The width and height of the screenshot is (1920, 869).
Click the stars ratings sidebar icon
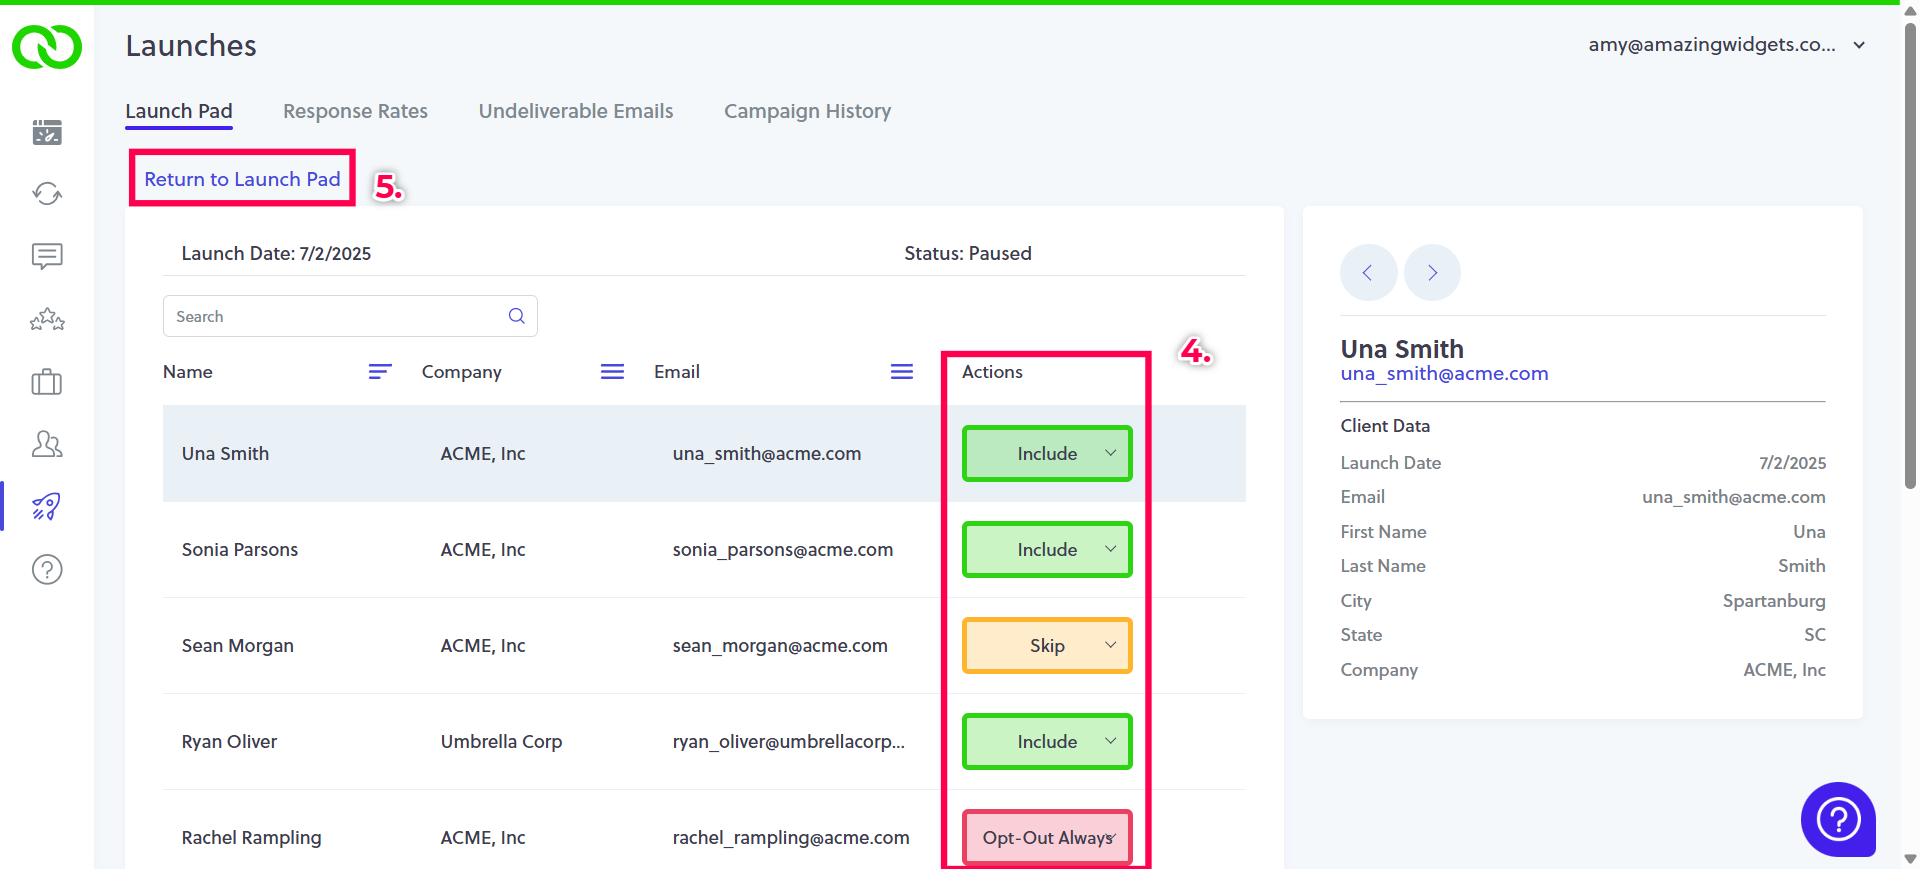tap(47, 320)
